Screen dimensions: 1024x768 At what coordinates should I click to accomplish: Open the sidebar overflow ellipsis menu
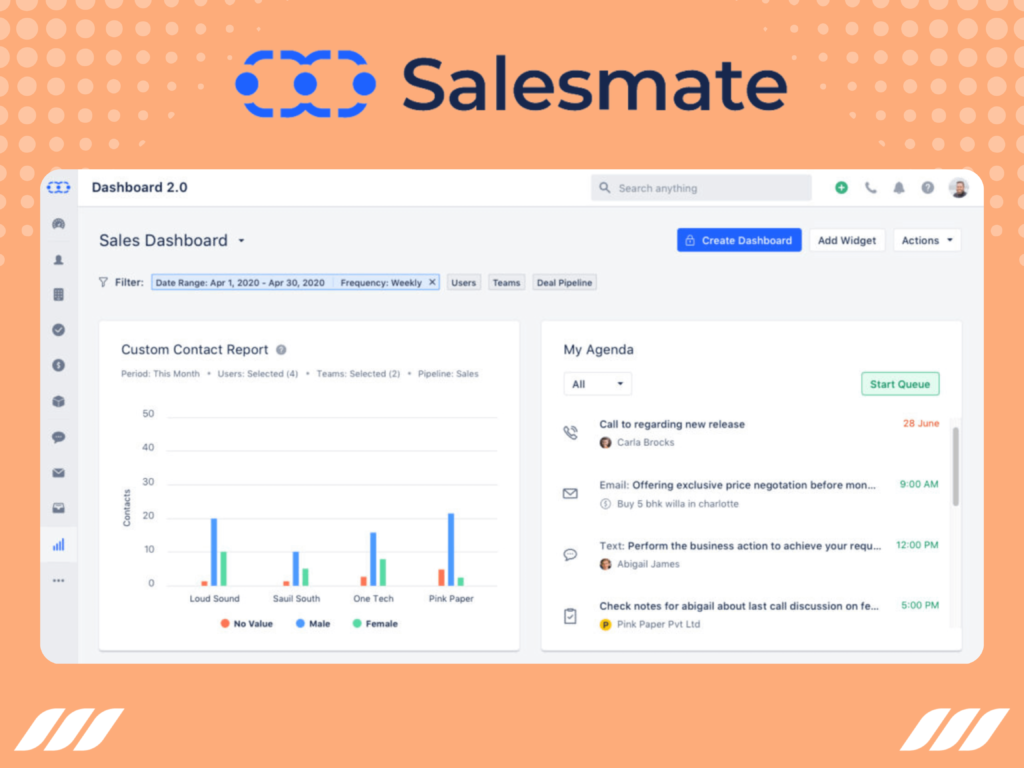coord(58,580)
